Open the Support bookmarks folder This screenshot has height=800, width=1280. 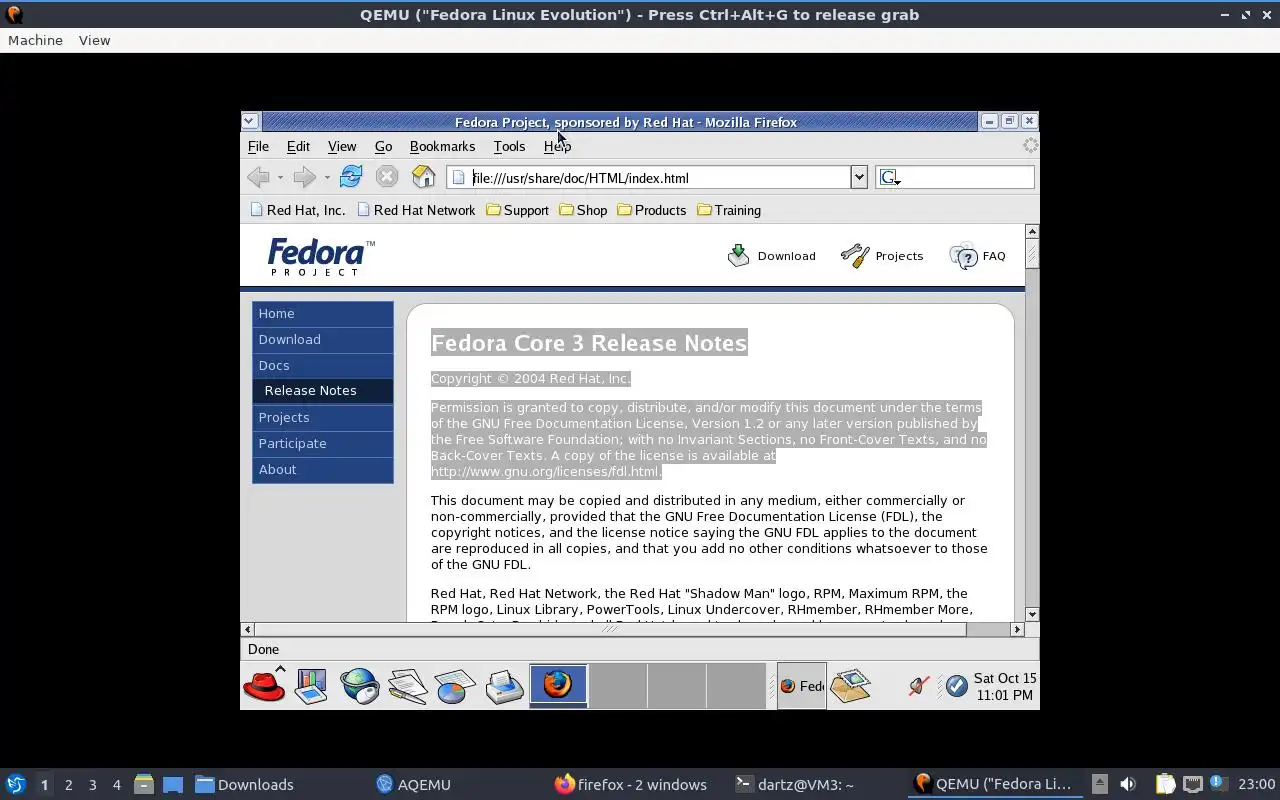click(x=517, y=210)
